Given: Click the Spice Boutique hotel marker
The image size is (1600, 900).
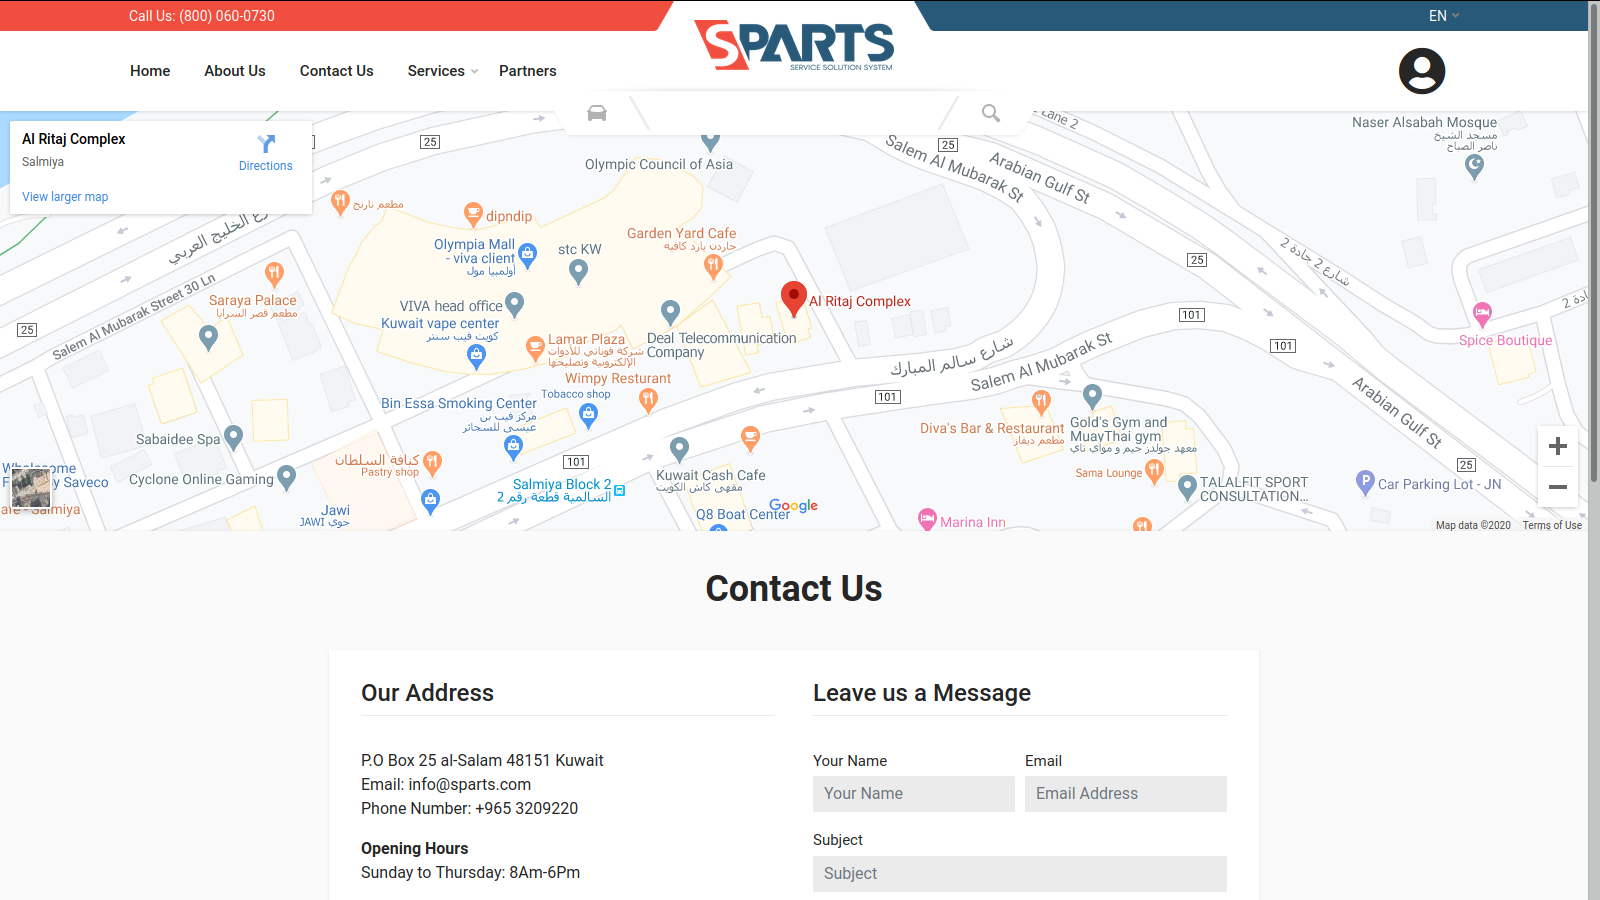Looking at the screenshot, I should [x=1483, y=314].
